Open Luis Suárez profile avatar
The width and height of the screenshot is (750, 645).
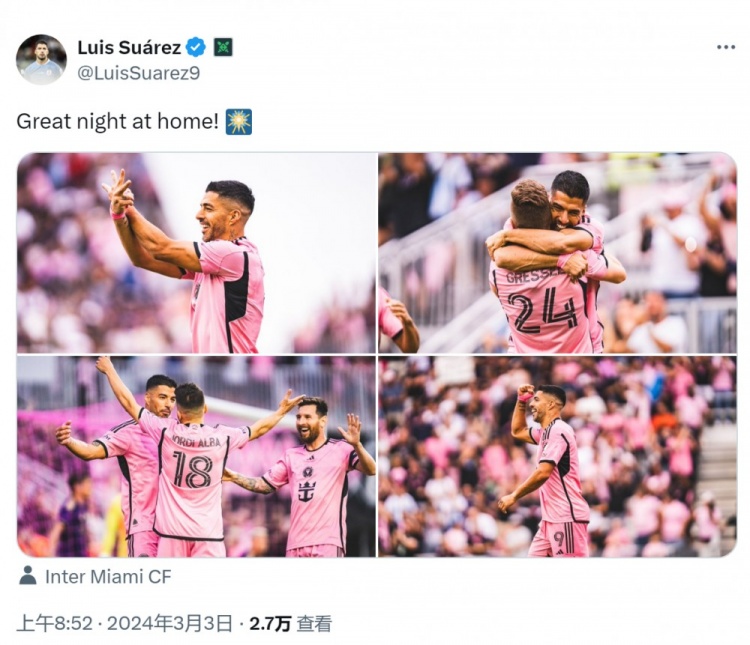41,59
